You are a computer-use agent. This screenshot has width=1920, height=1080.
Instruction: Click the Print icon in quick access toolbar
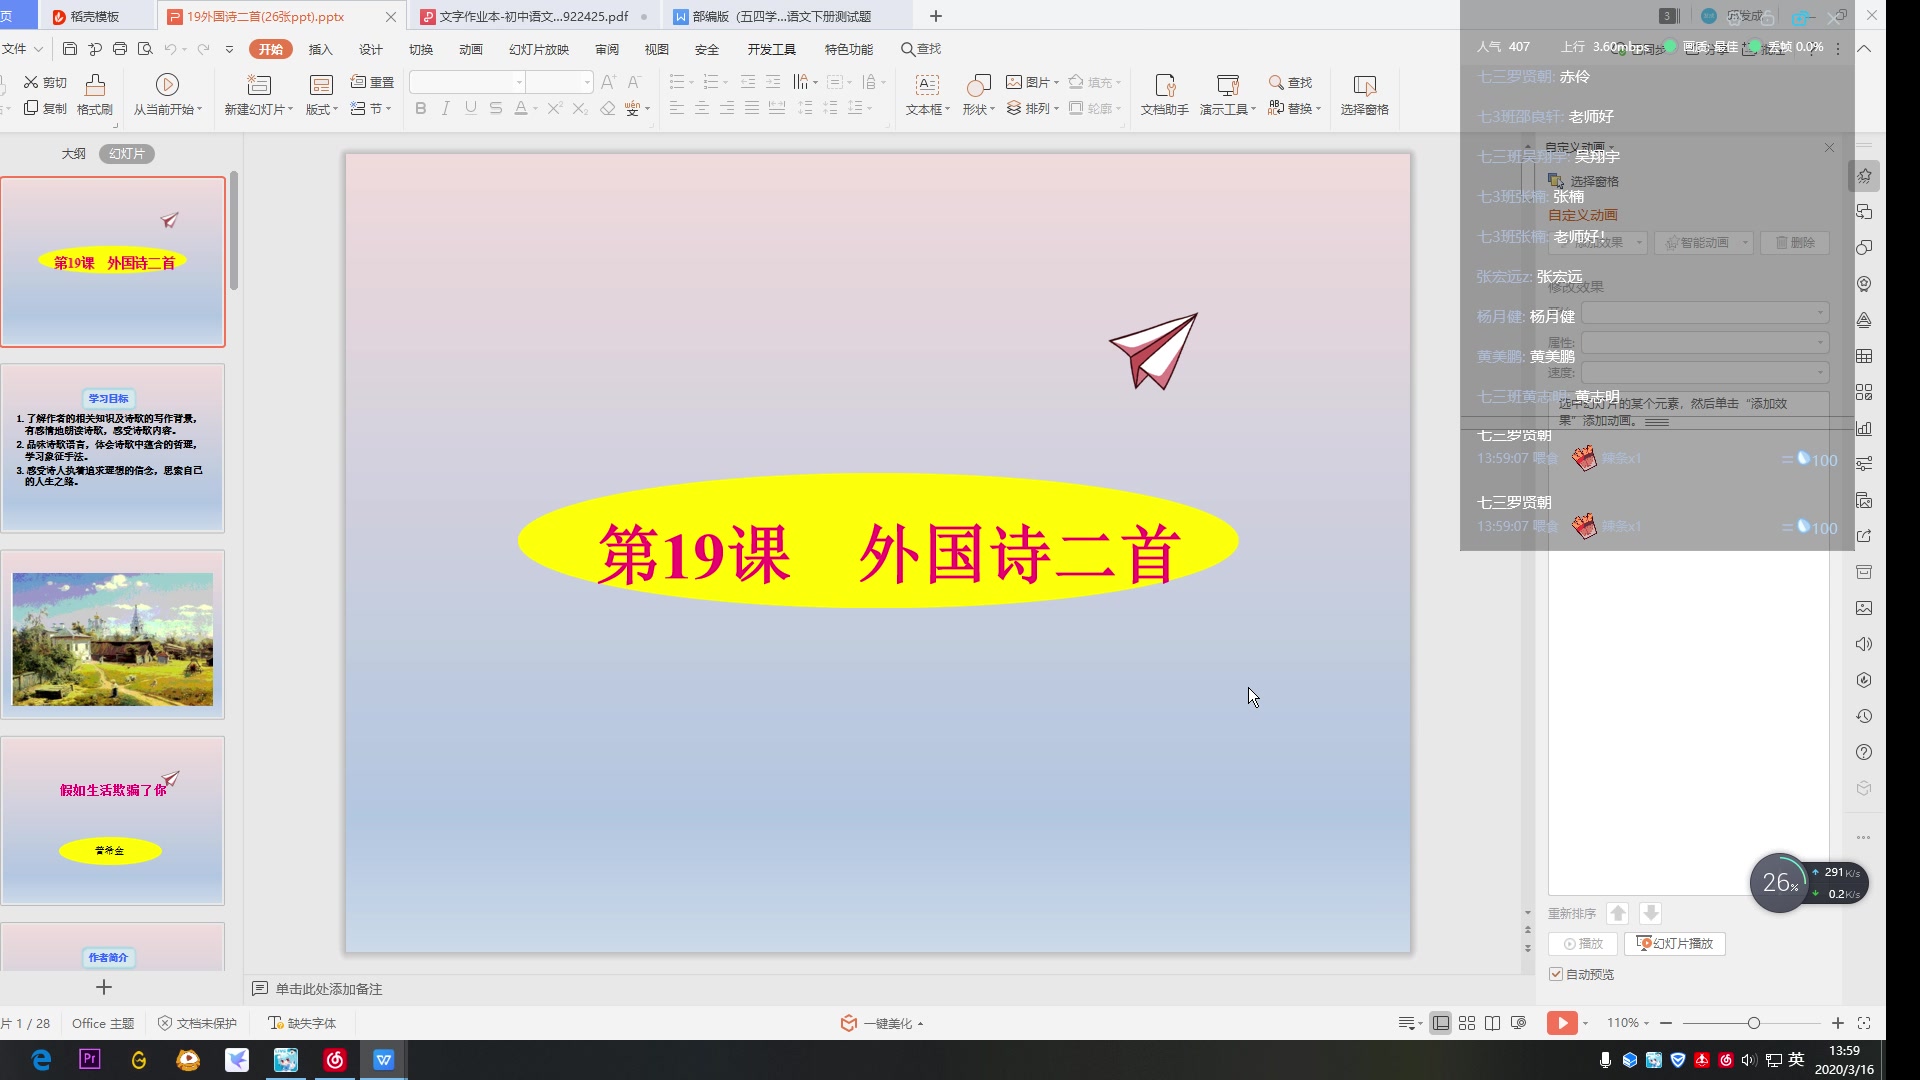coord(120,49)
